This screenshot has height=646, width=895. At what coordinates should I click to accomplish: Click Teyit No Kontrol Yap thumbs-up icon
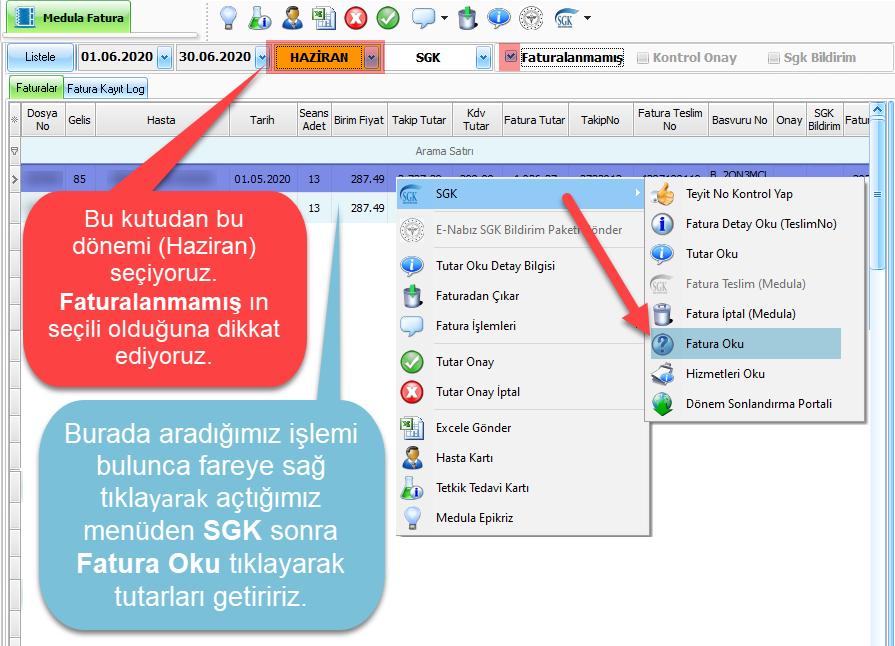pos(663,194)
